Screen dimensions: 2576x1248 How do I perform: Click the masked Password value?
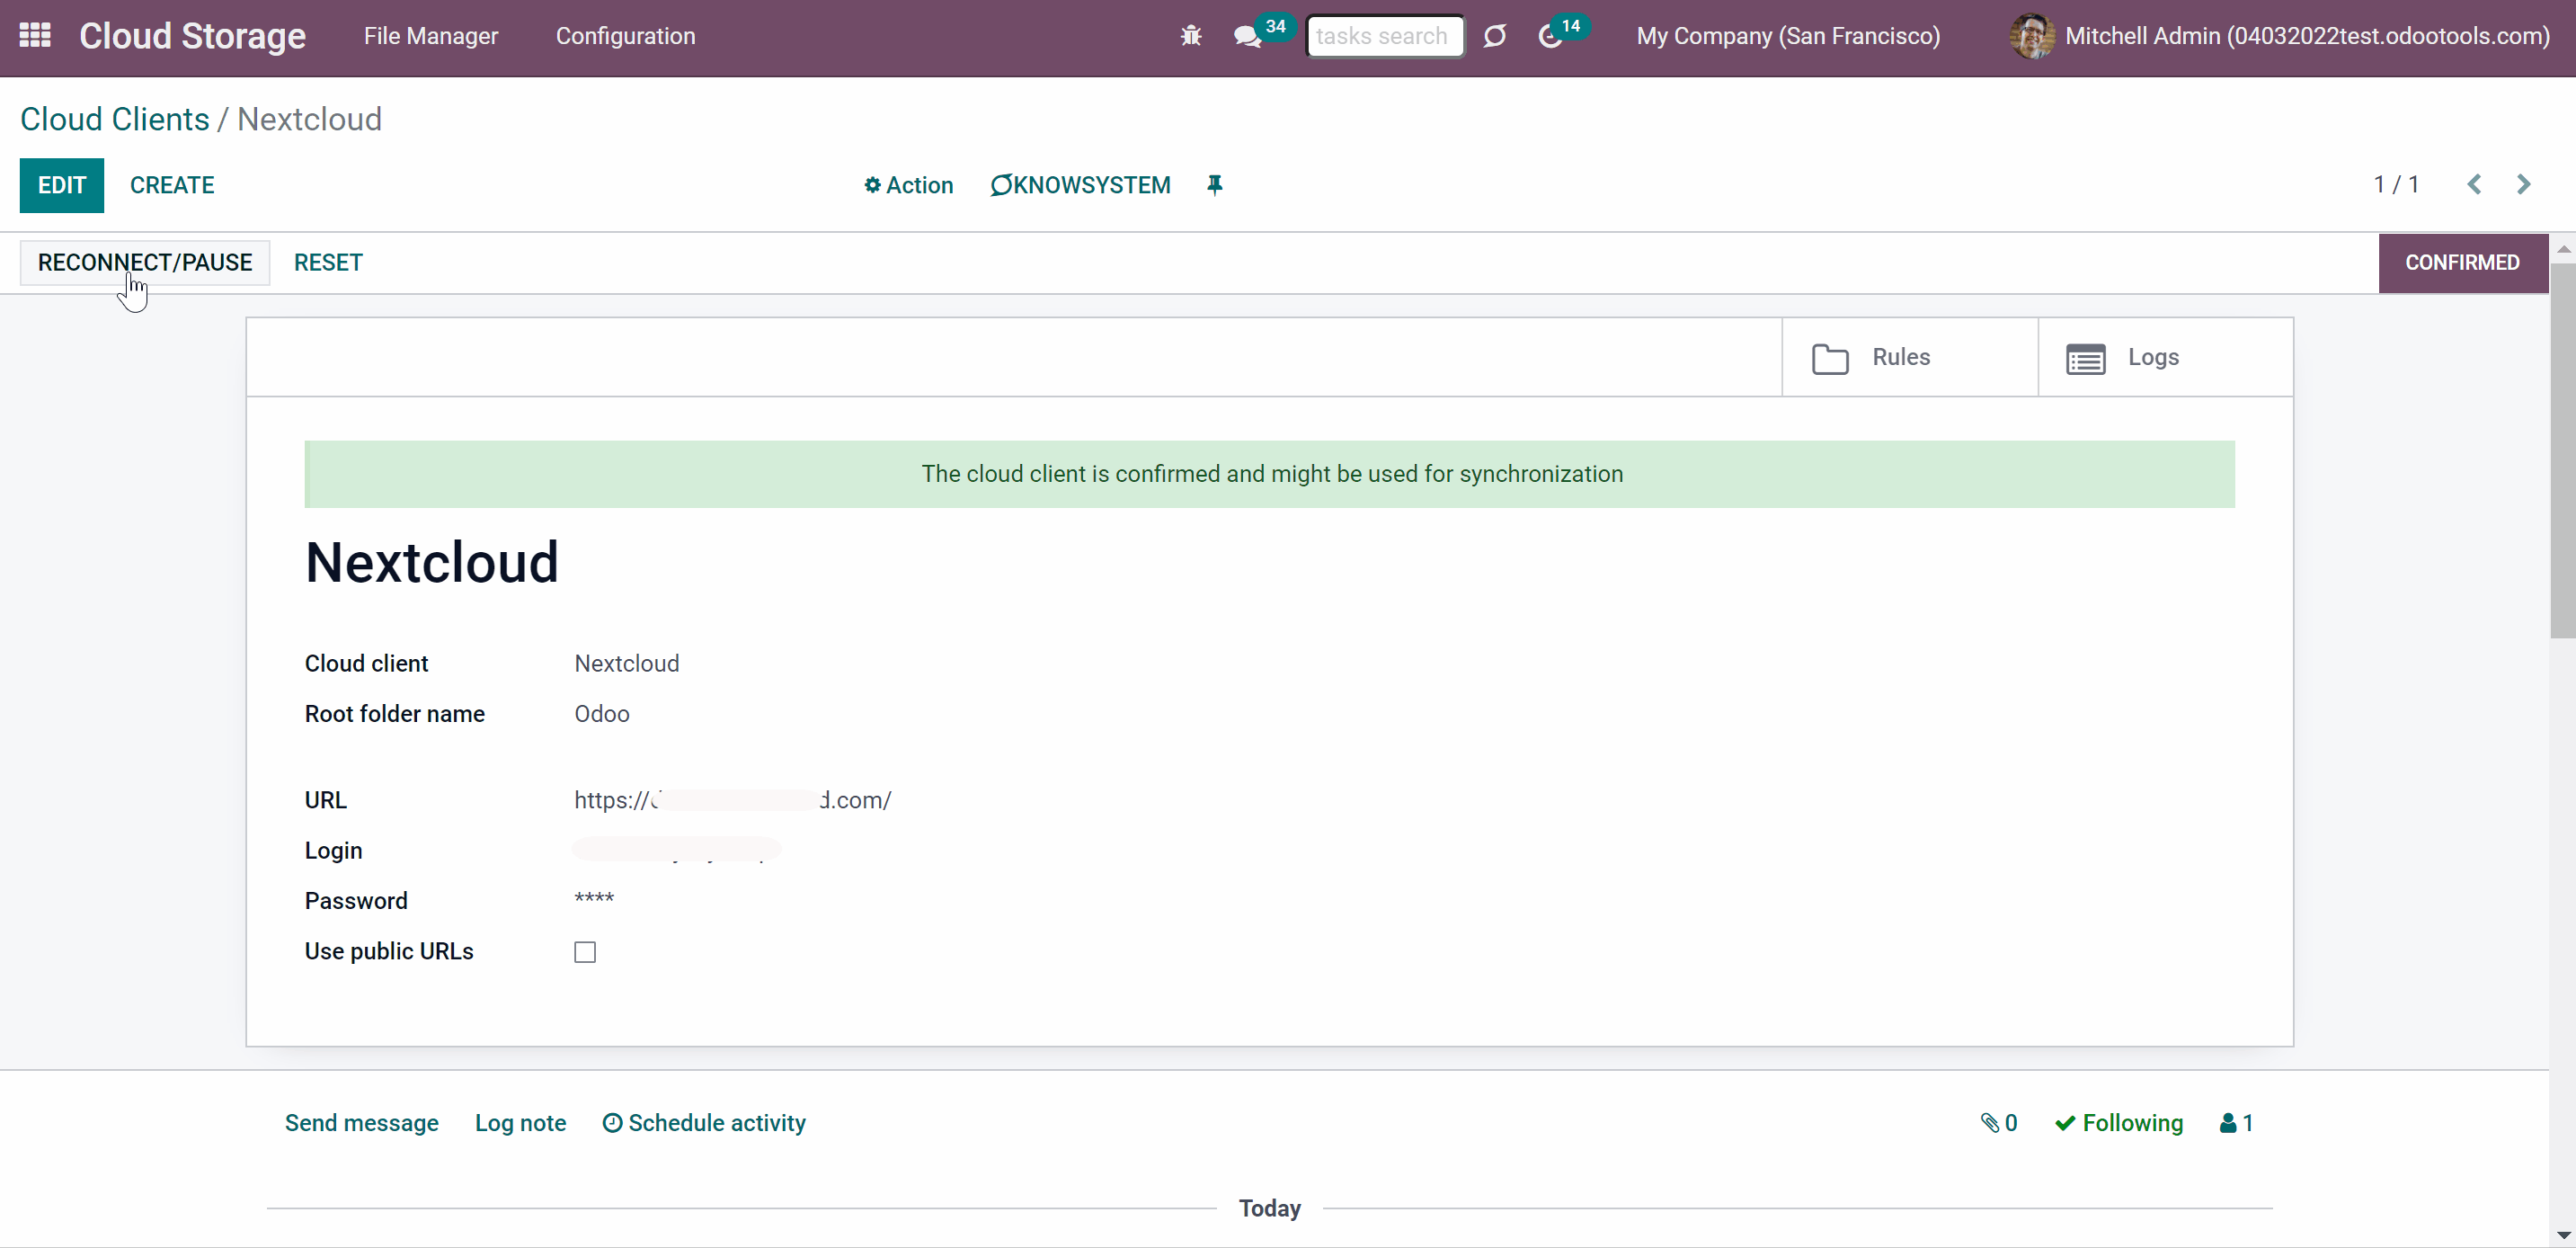(x=594, y=899)
